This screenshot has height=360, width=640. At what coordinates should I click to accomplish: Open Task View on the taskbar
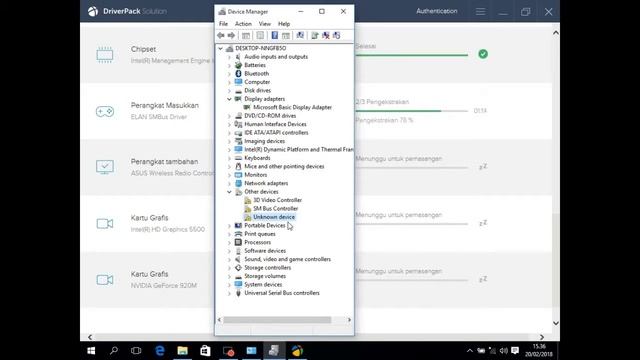136,351
